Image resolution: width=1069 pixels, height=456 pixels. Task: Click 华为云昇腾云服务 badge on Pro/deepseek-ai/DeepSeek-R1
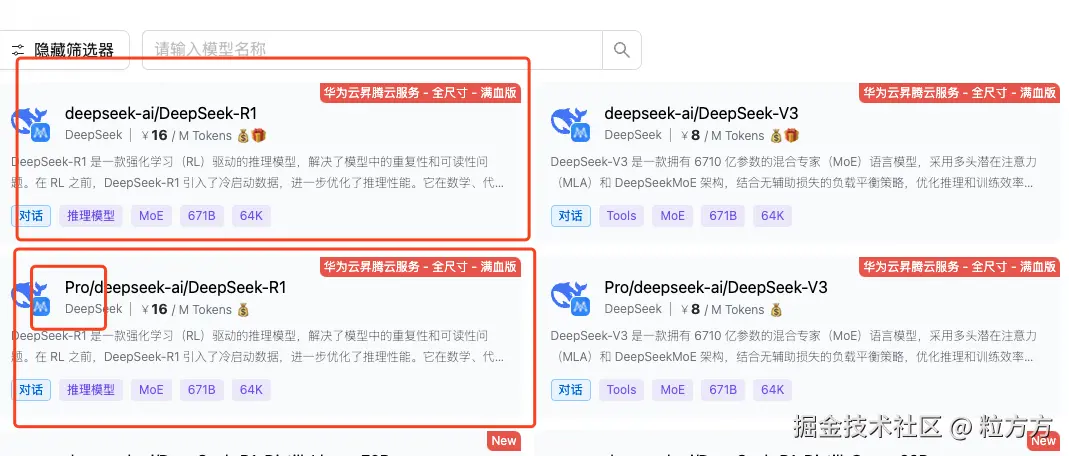coord(421,267)
